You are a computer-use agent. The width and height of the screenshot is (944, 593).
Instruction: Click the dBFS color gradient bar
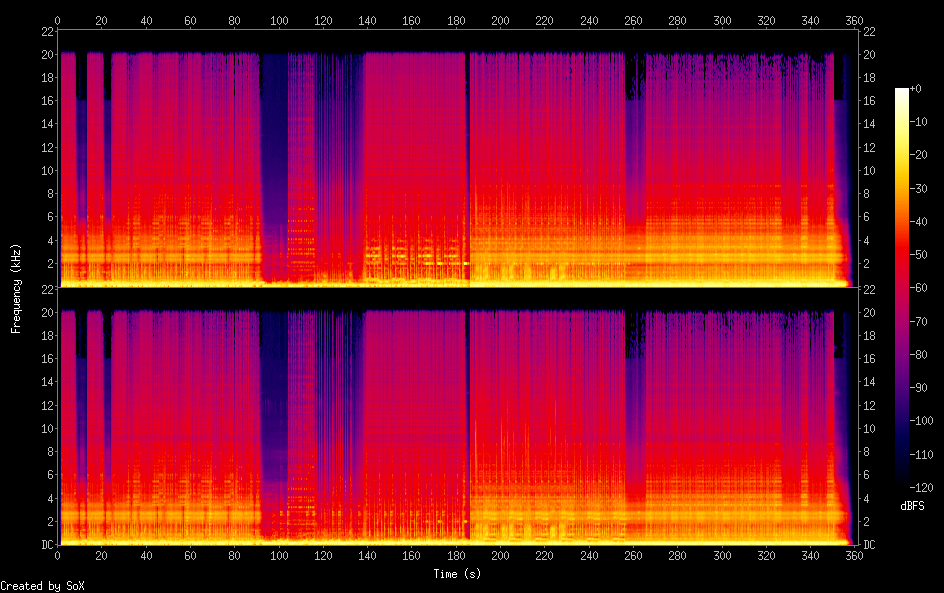click(x=901, y=288)
